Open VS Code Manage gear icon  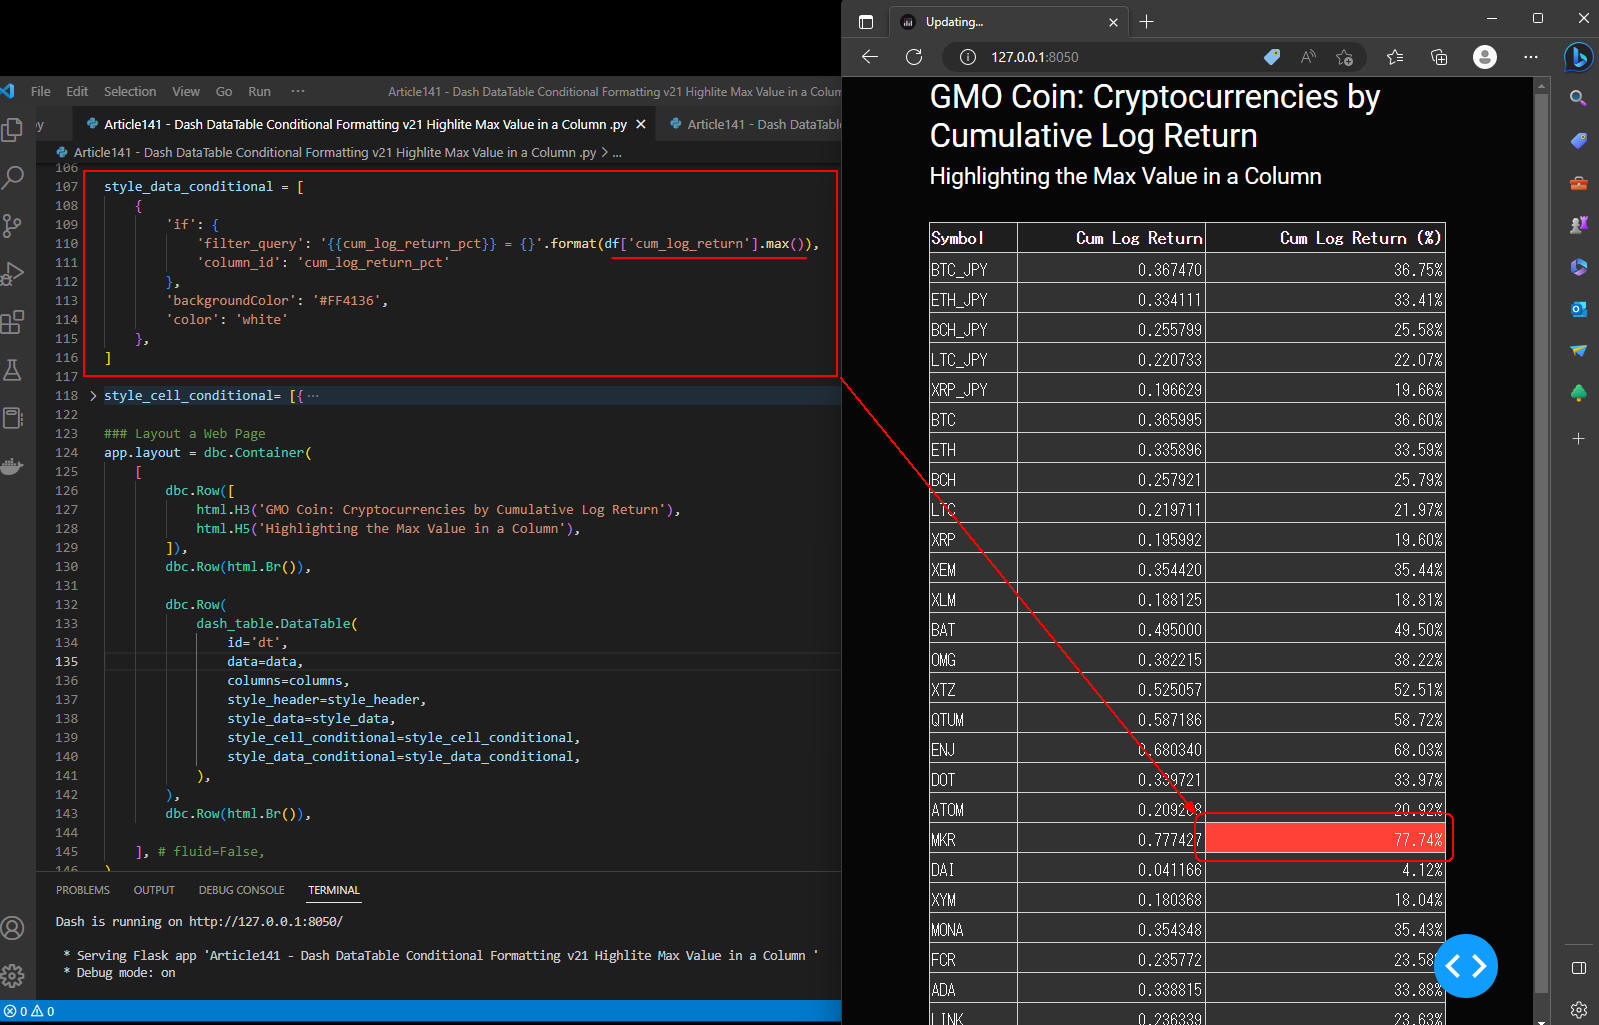click(12, 976)
